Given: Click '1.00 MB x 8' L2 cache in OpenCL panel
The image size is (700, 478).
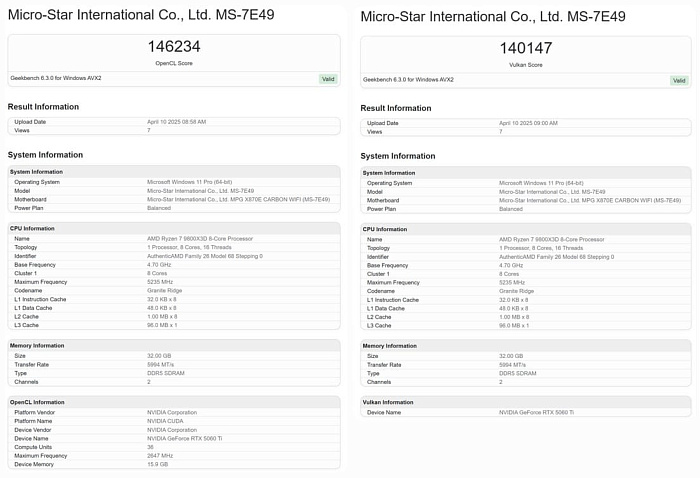Looking at the screenshot, I should coord(162,317).
